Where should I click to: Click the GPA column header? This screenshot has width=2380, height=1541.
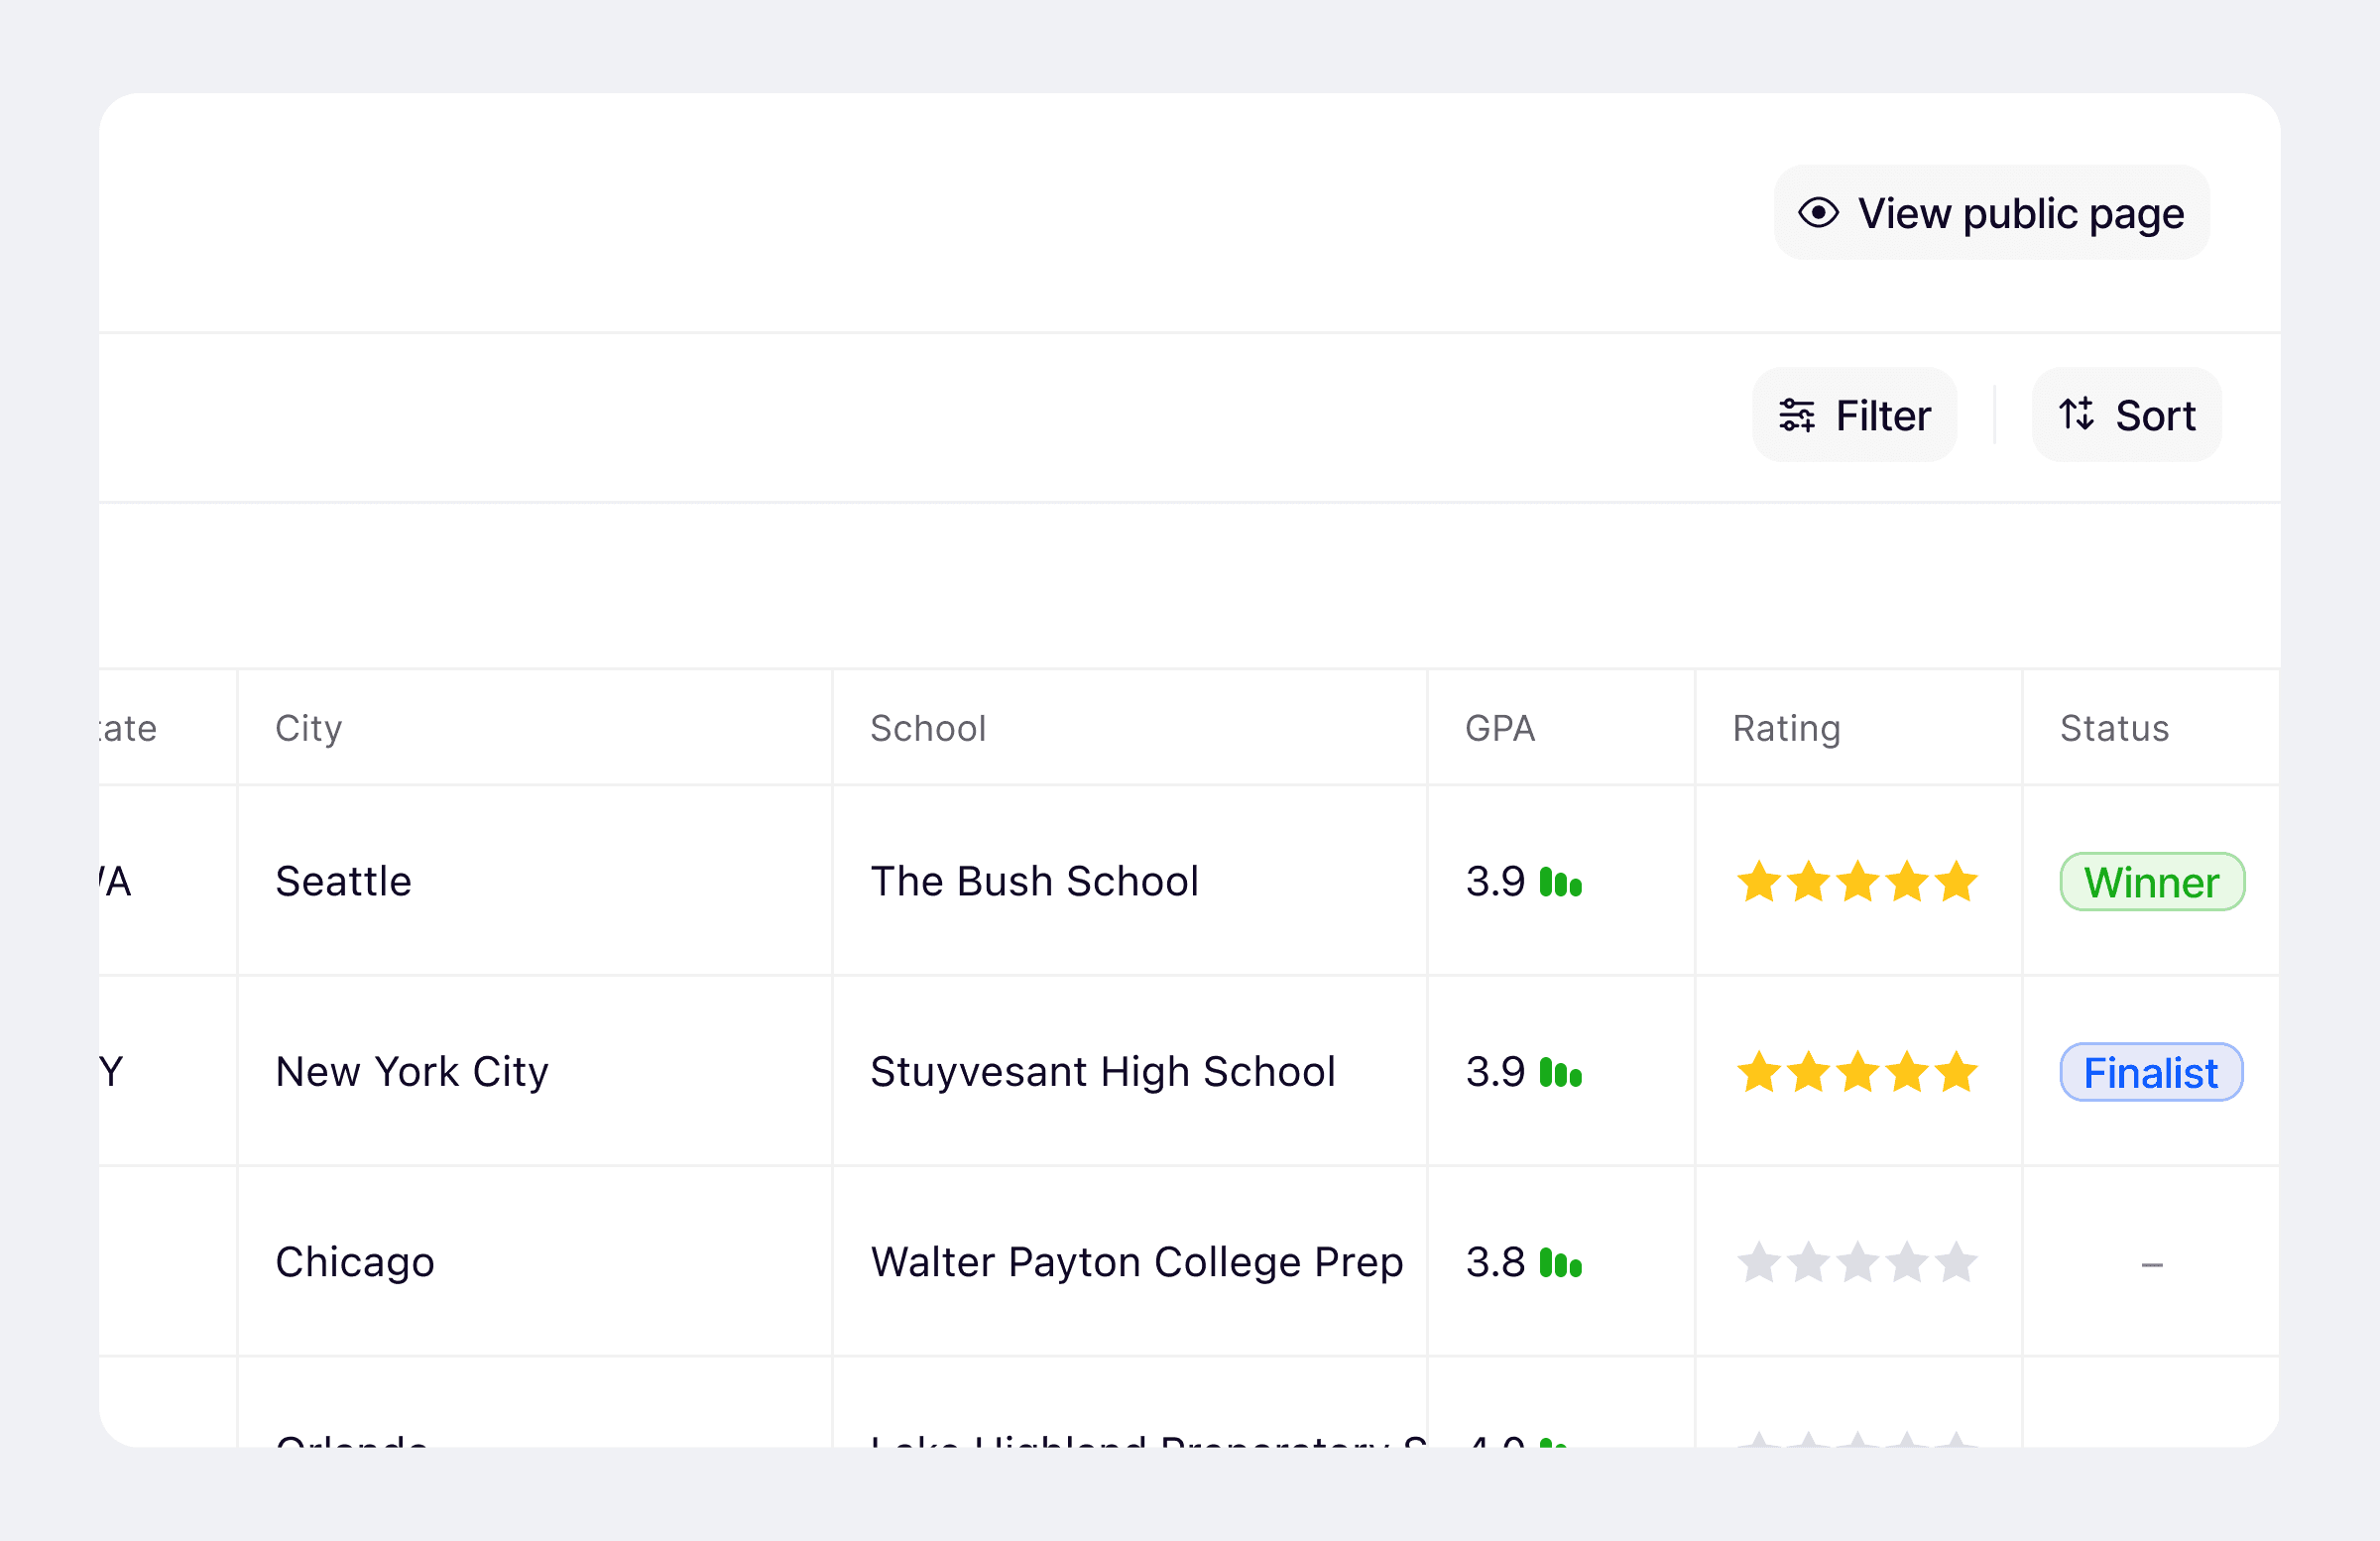(1499, 728)
